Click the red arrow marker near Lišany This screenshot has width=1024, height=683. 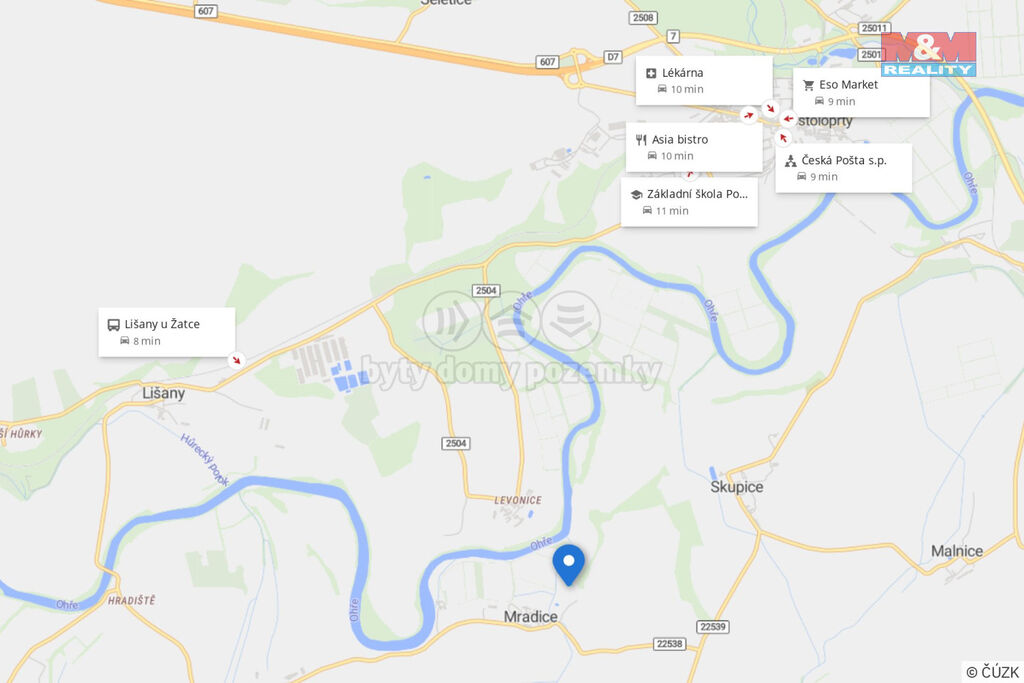tap(236, 360)
